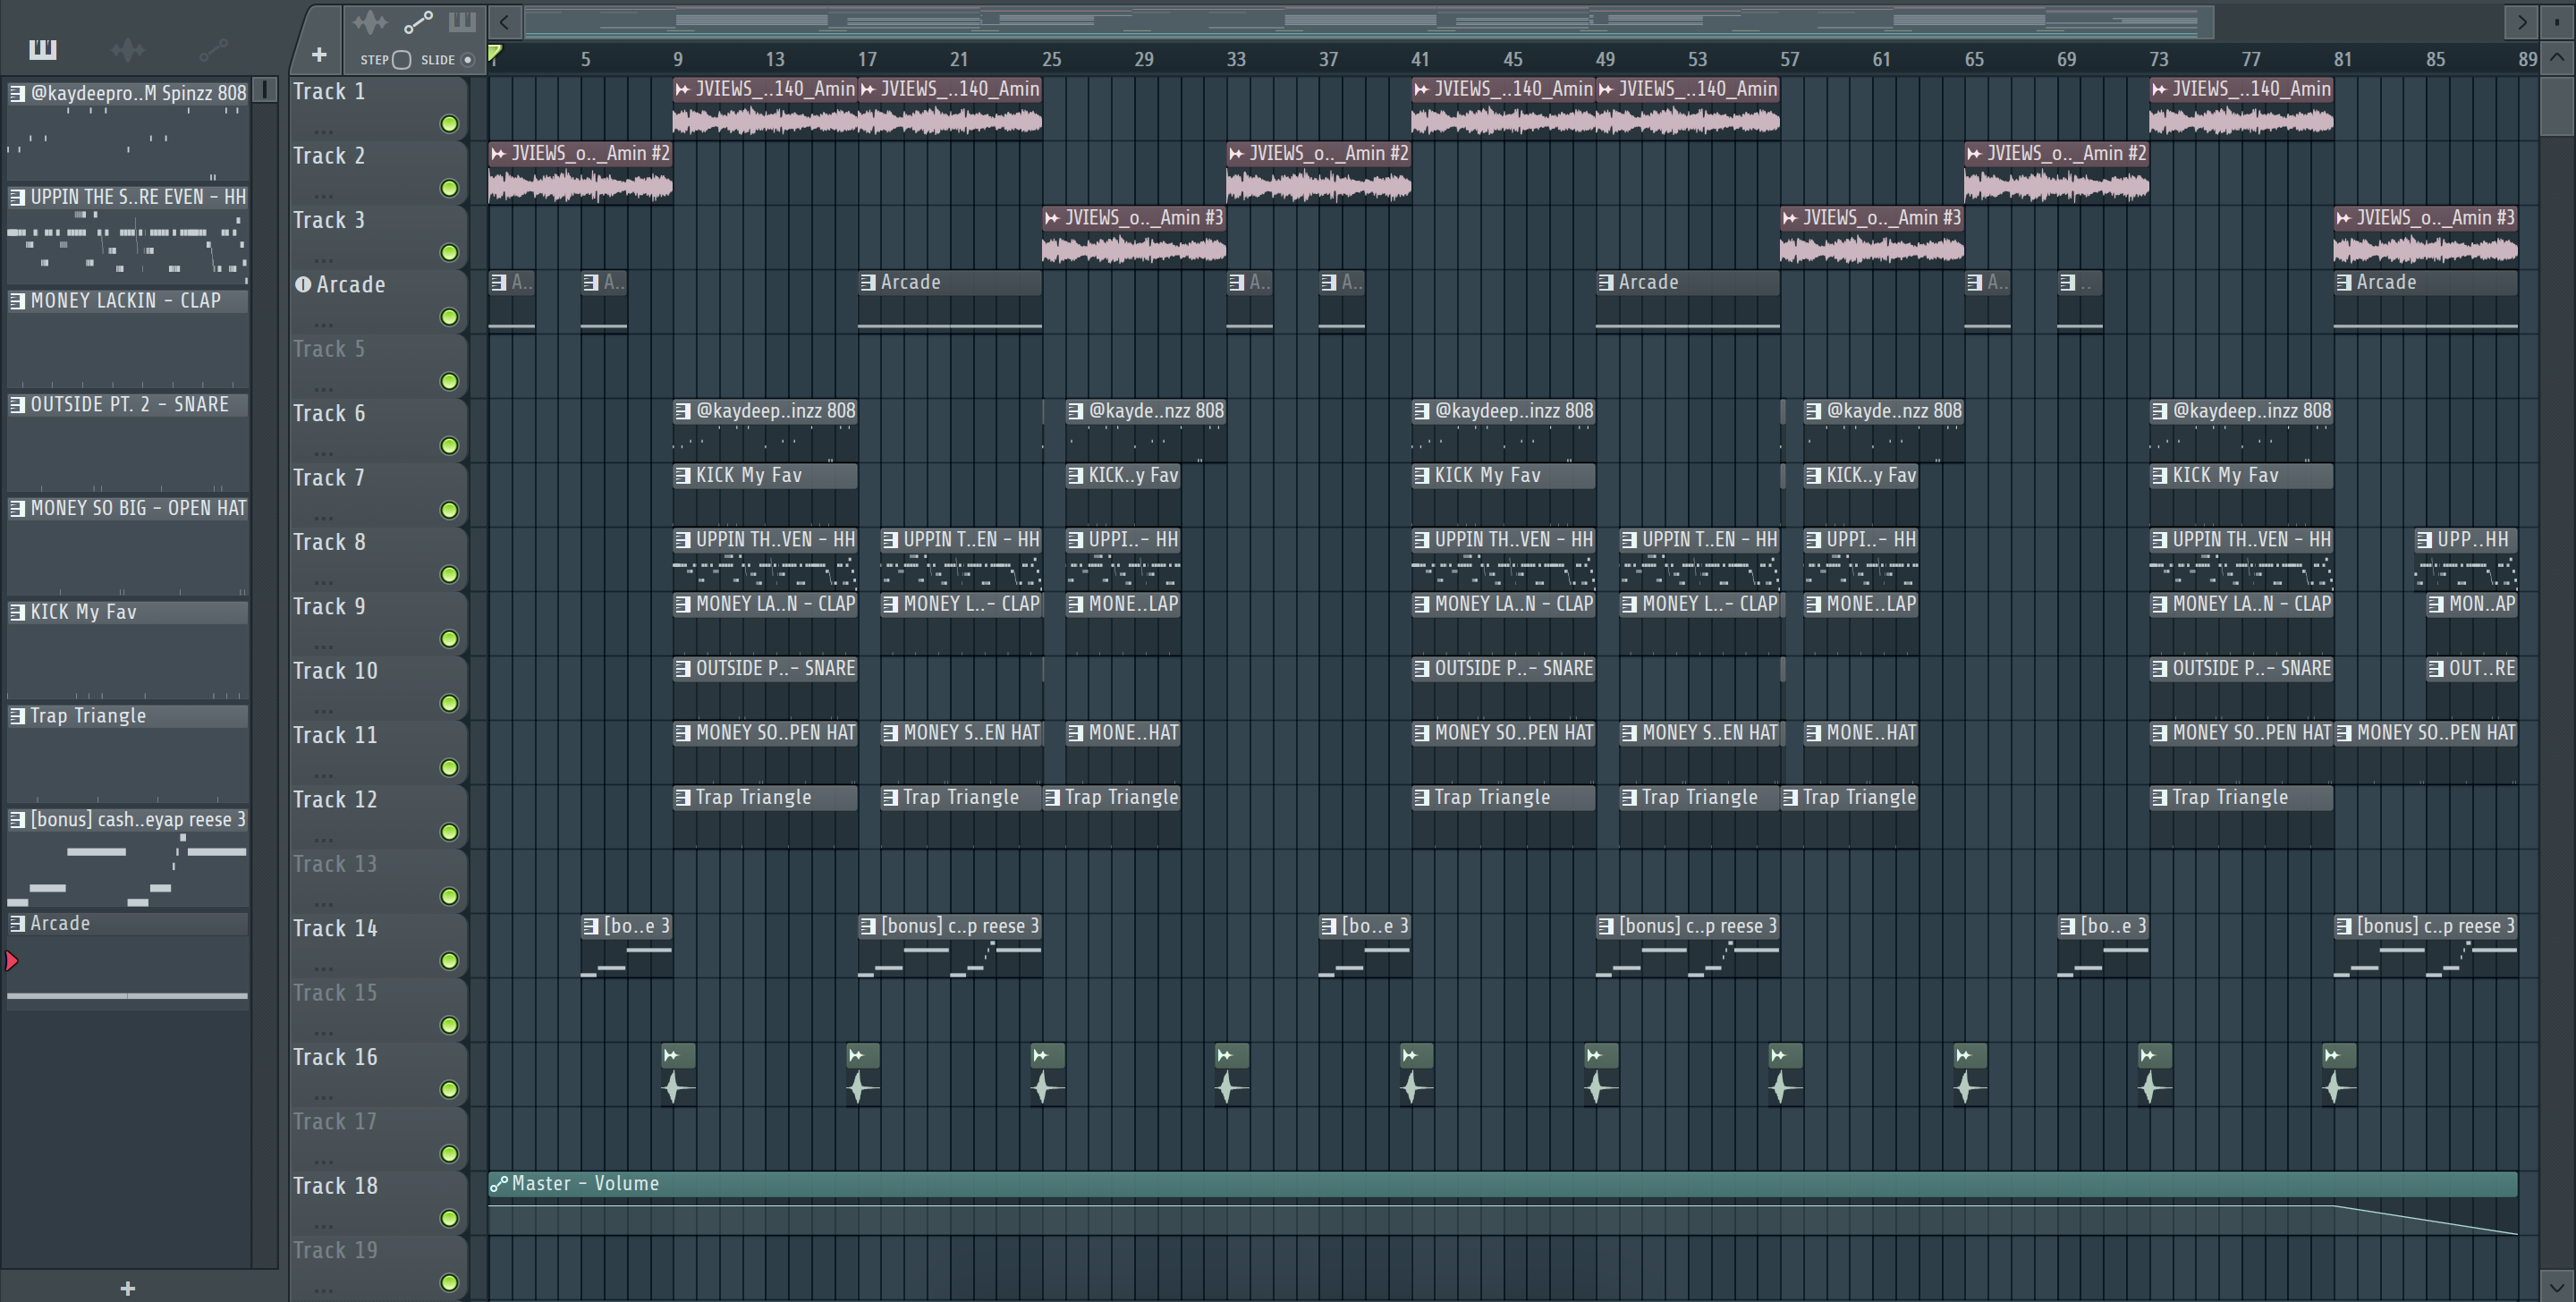Click bar 73 on the timeline ruler
Image resolution: width=2576 pixels, height=1302 pixels.
2159,59
